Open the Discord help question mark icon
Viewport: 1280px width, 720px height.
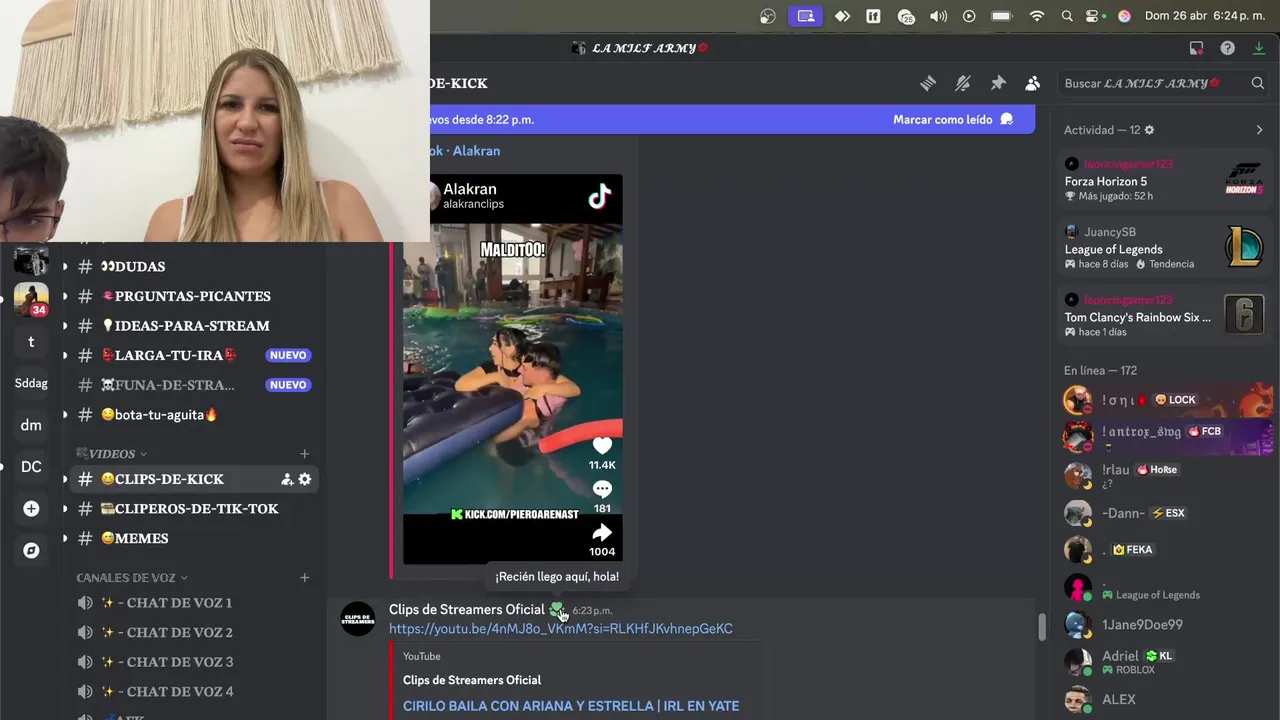click(1227, 48)
